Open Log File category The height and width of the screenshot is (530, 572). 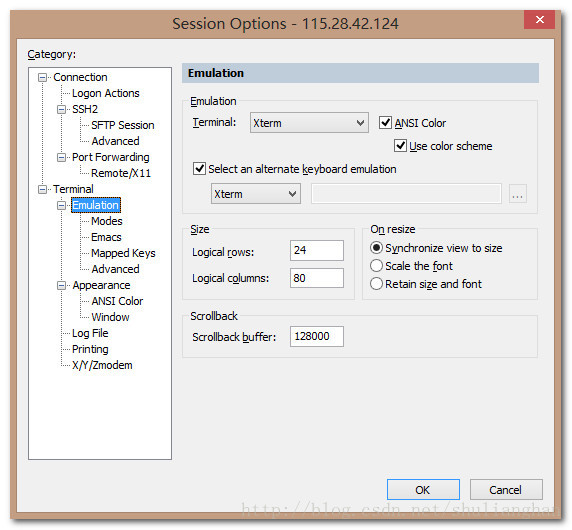click(90, 333)
